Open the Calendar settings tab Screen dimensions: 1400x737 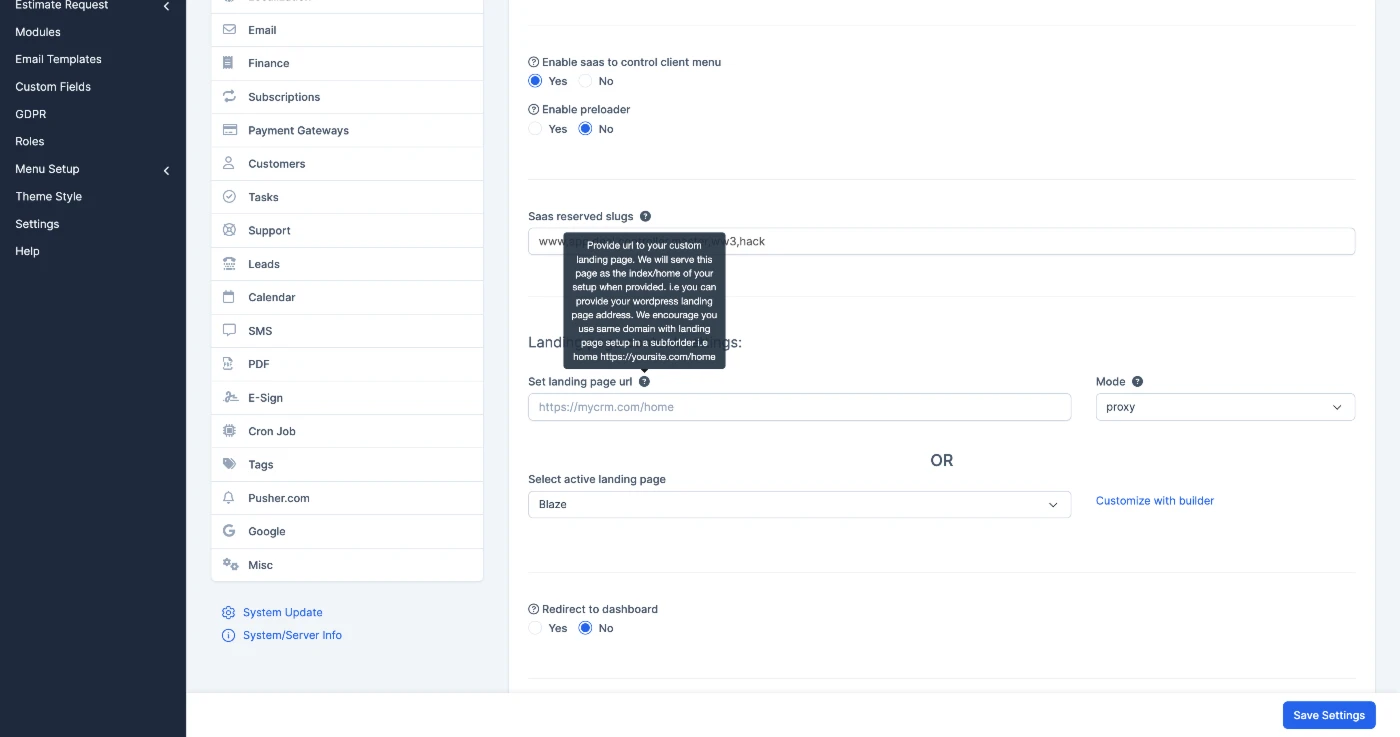click(347, 297)
